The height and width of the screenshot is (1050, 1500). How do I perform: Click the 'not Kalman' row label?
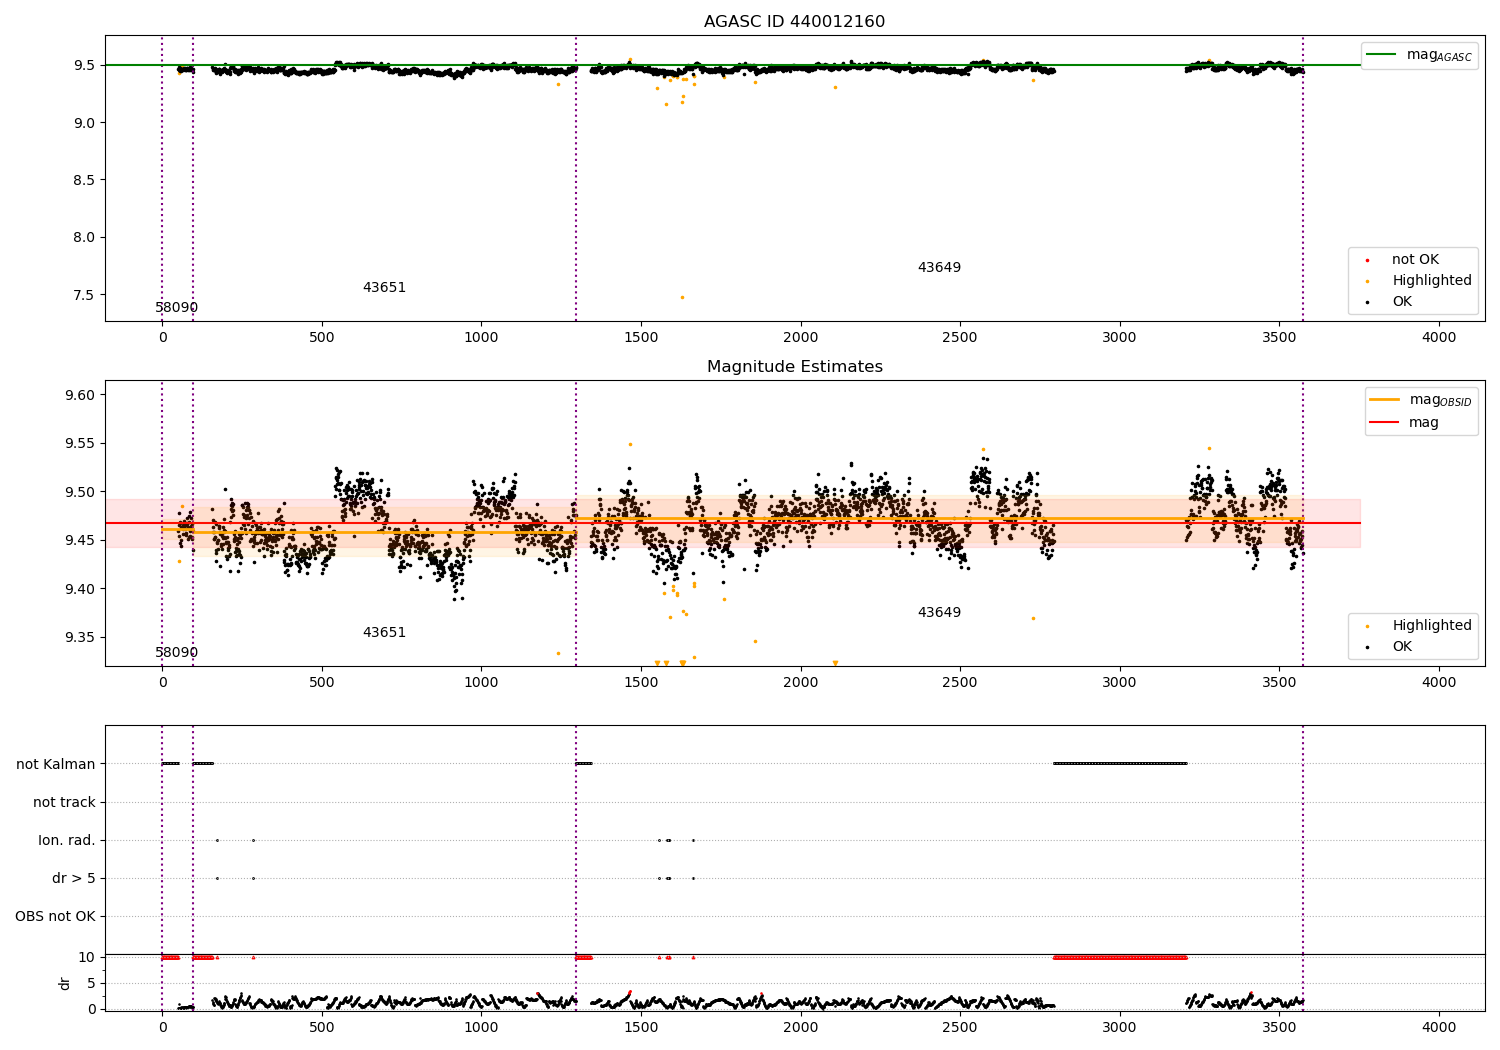point(56,765)
